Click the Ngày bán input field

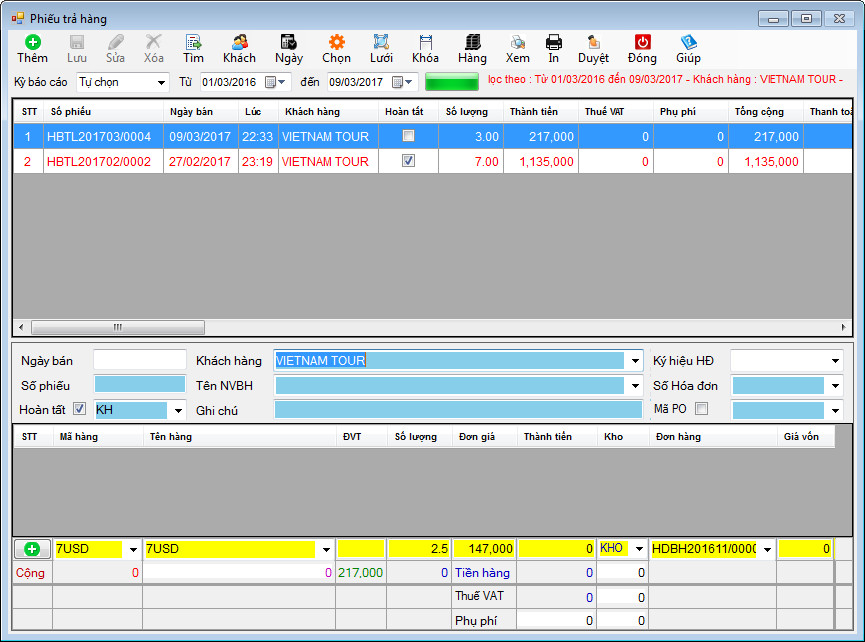(x=140, y=360)
